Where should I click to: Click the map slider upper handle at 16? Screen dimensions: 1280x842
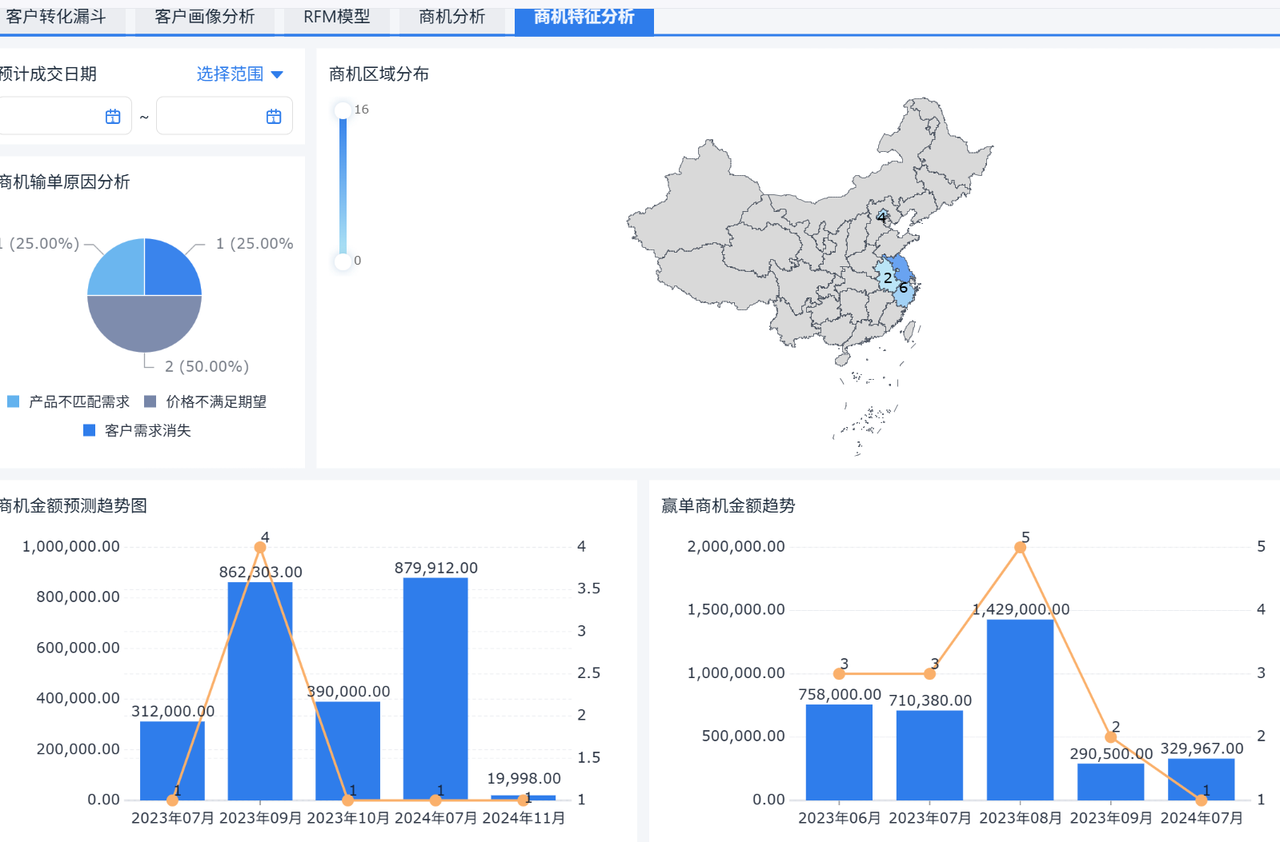343,110
